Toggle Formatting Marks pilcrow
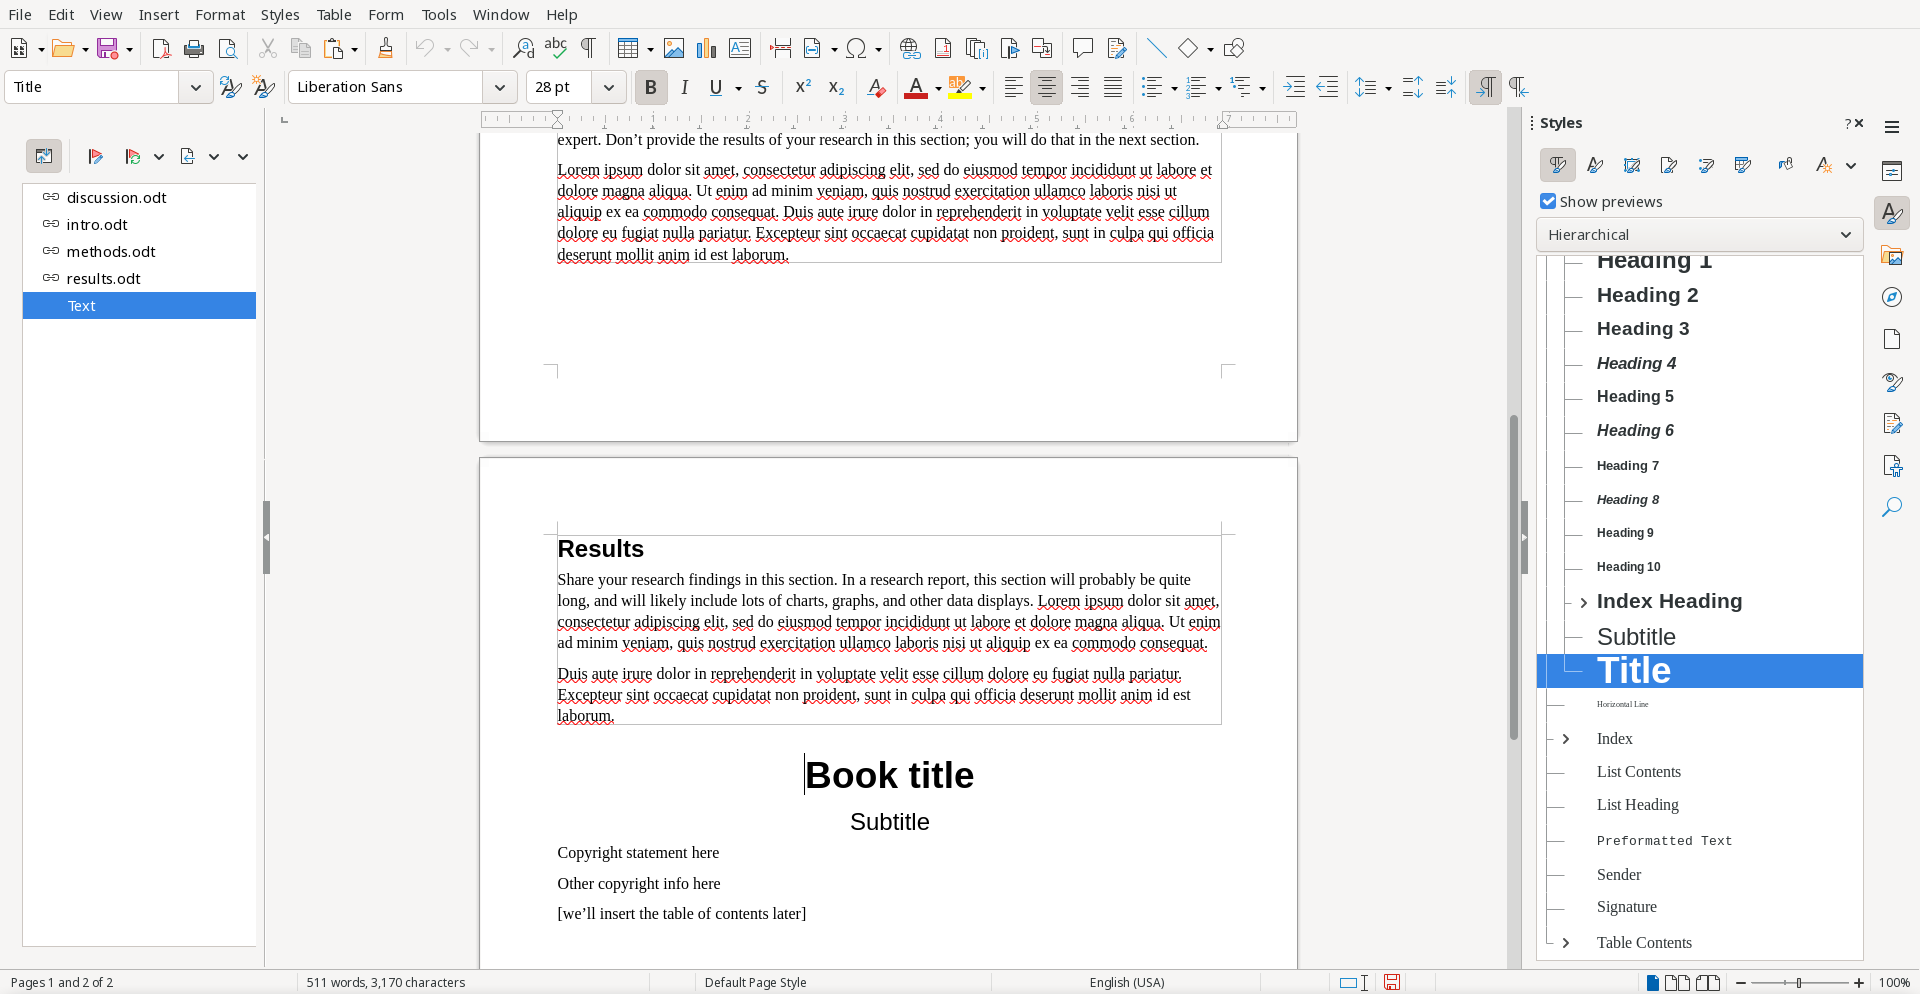 coord(589,48)
